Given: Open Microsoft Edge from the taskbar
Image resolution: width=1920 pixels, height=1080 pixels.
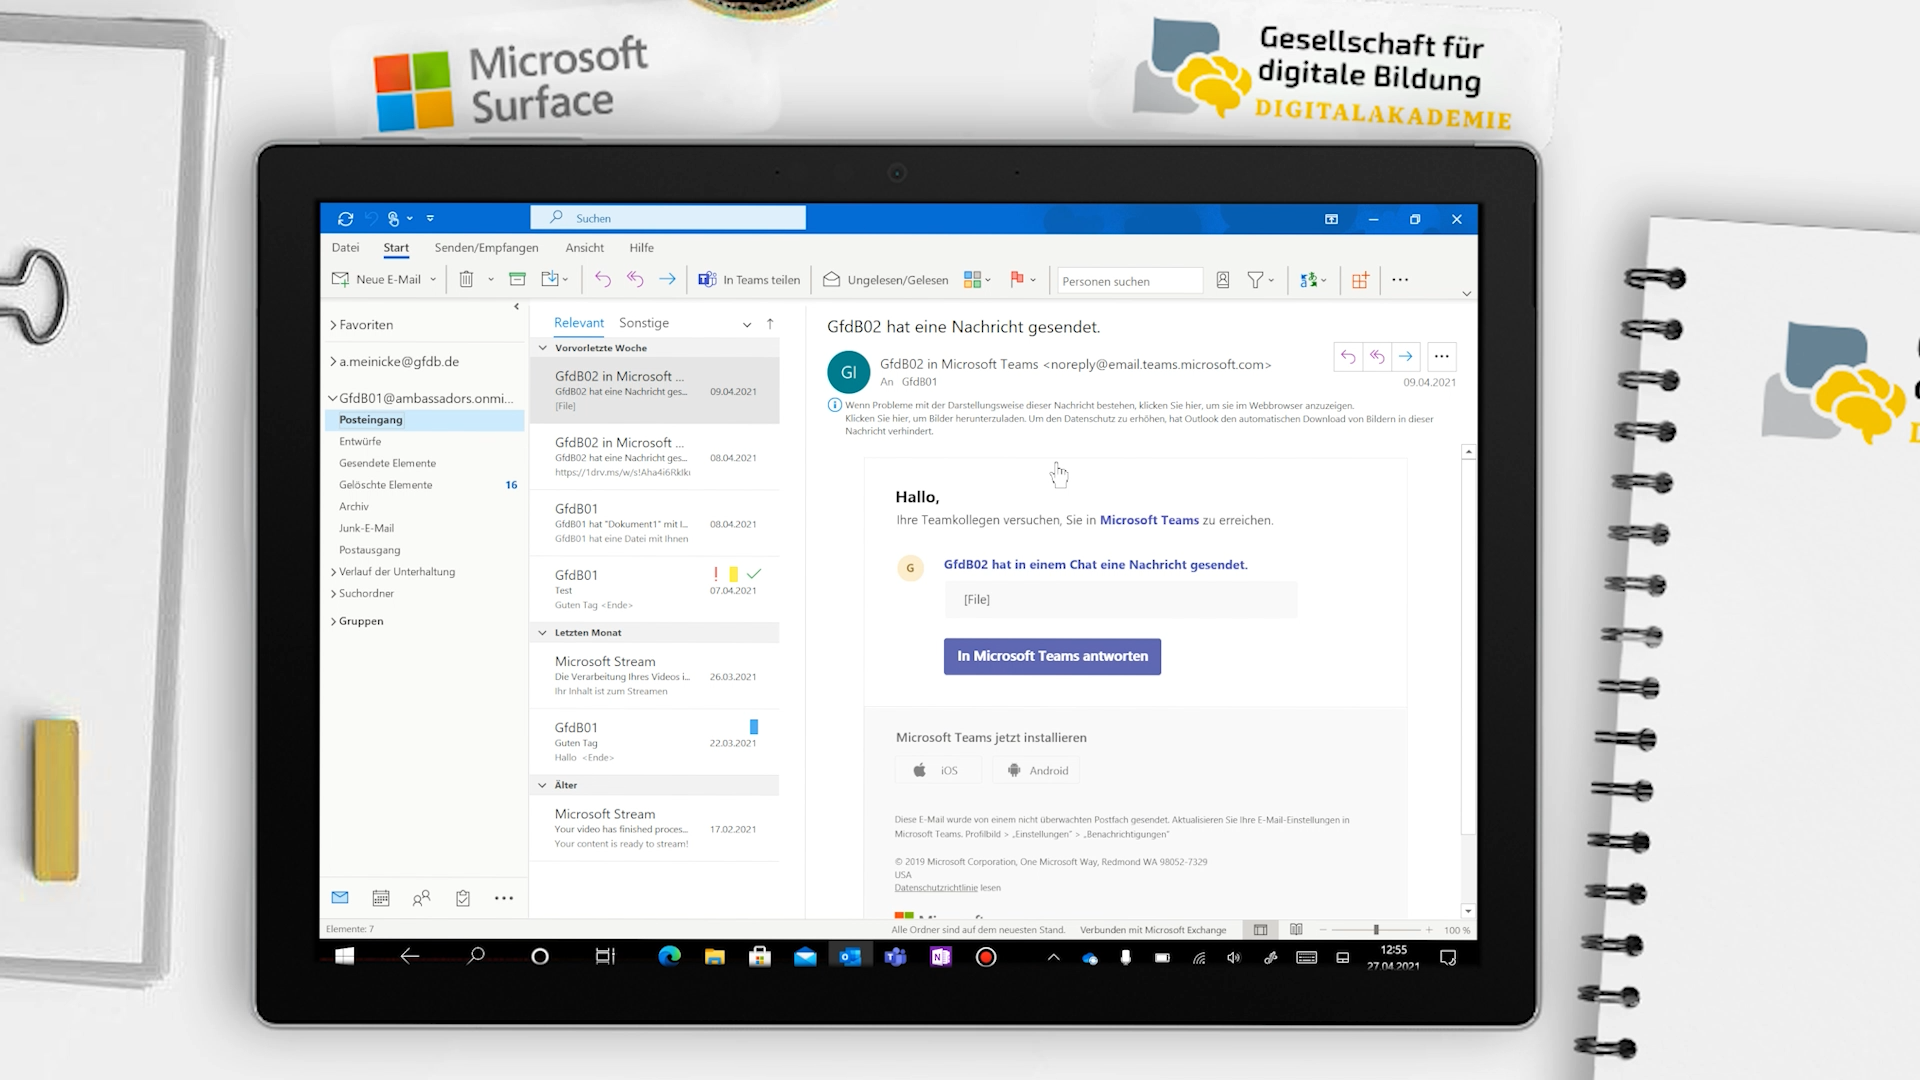Looking at the screenshot, I should (x=669, y=957).
